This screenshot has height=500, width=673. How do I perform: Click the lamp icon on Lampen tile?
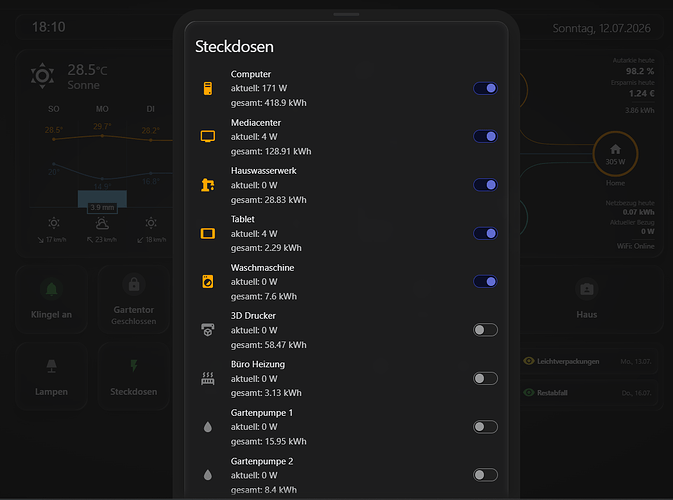point(52,366)
